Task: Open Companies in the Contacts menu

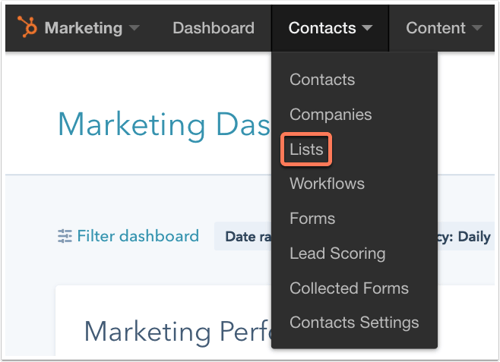Action: click(330, 115)
